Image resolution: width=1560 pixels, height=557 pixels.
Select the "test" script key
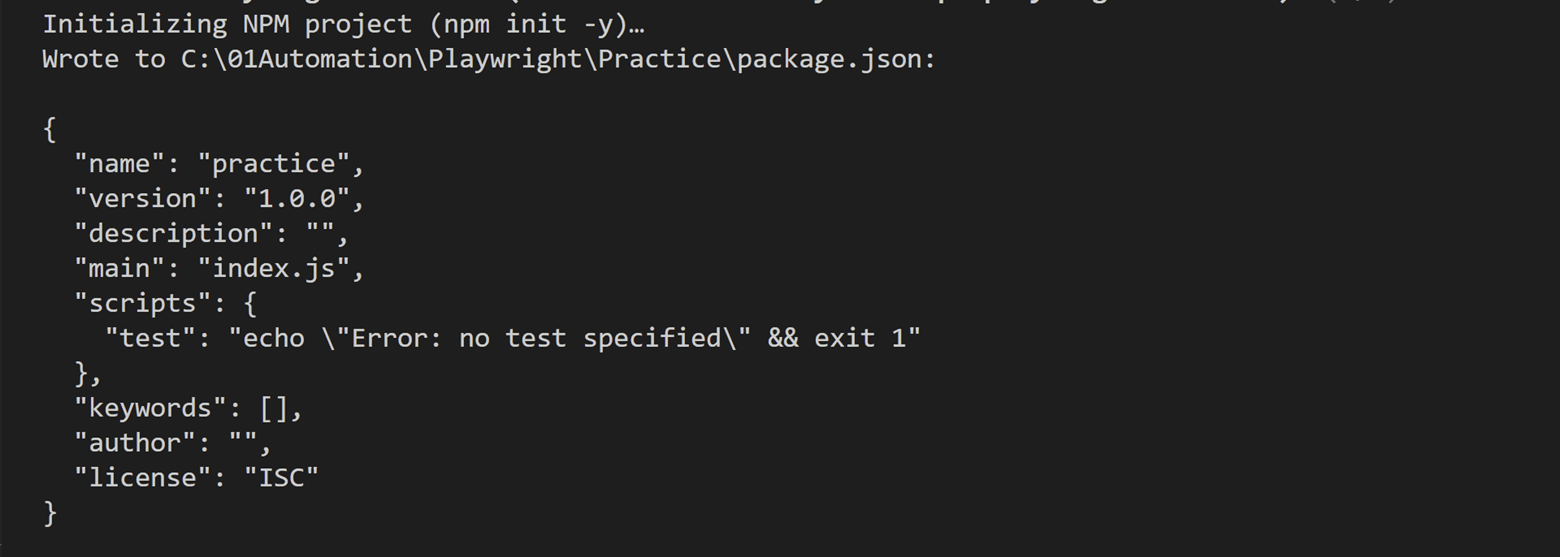pos(151,339)
